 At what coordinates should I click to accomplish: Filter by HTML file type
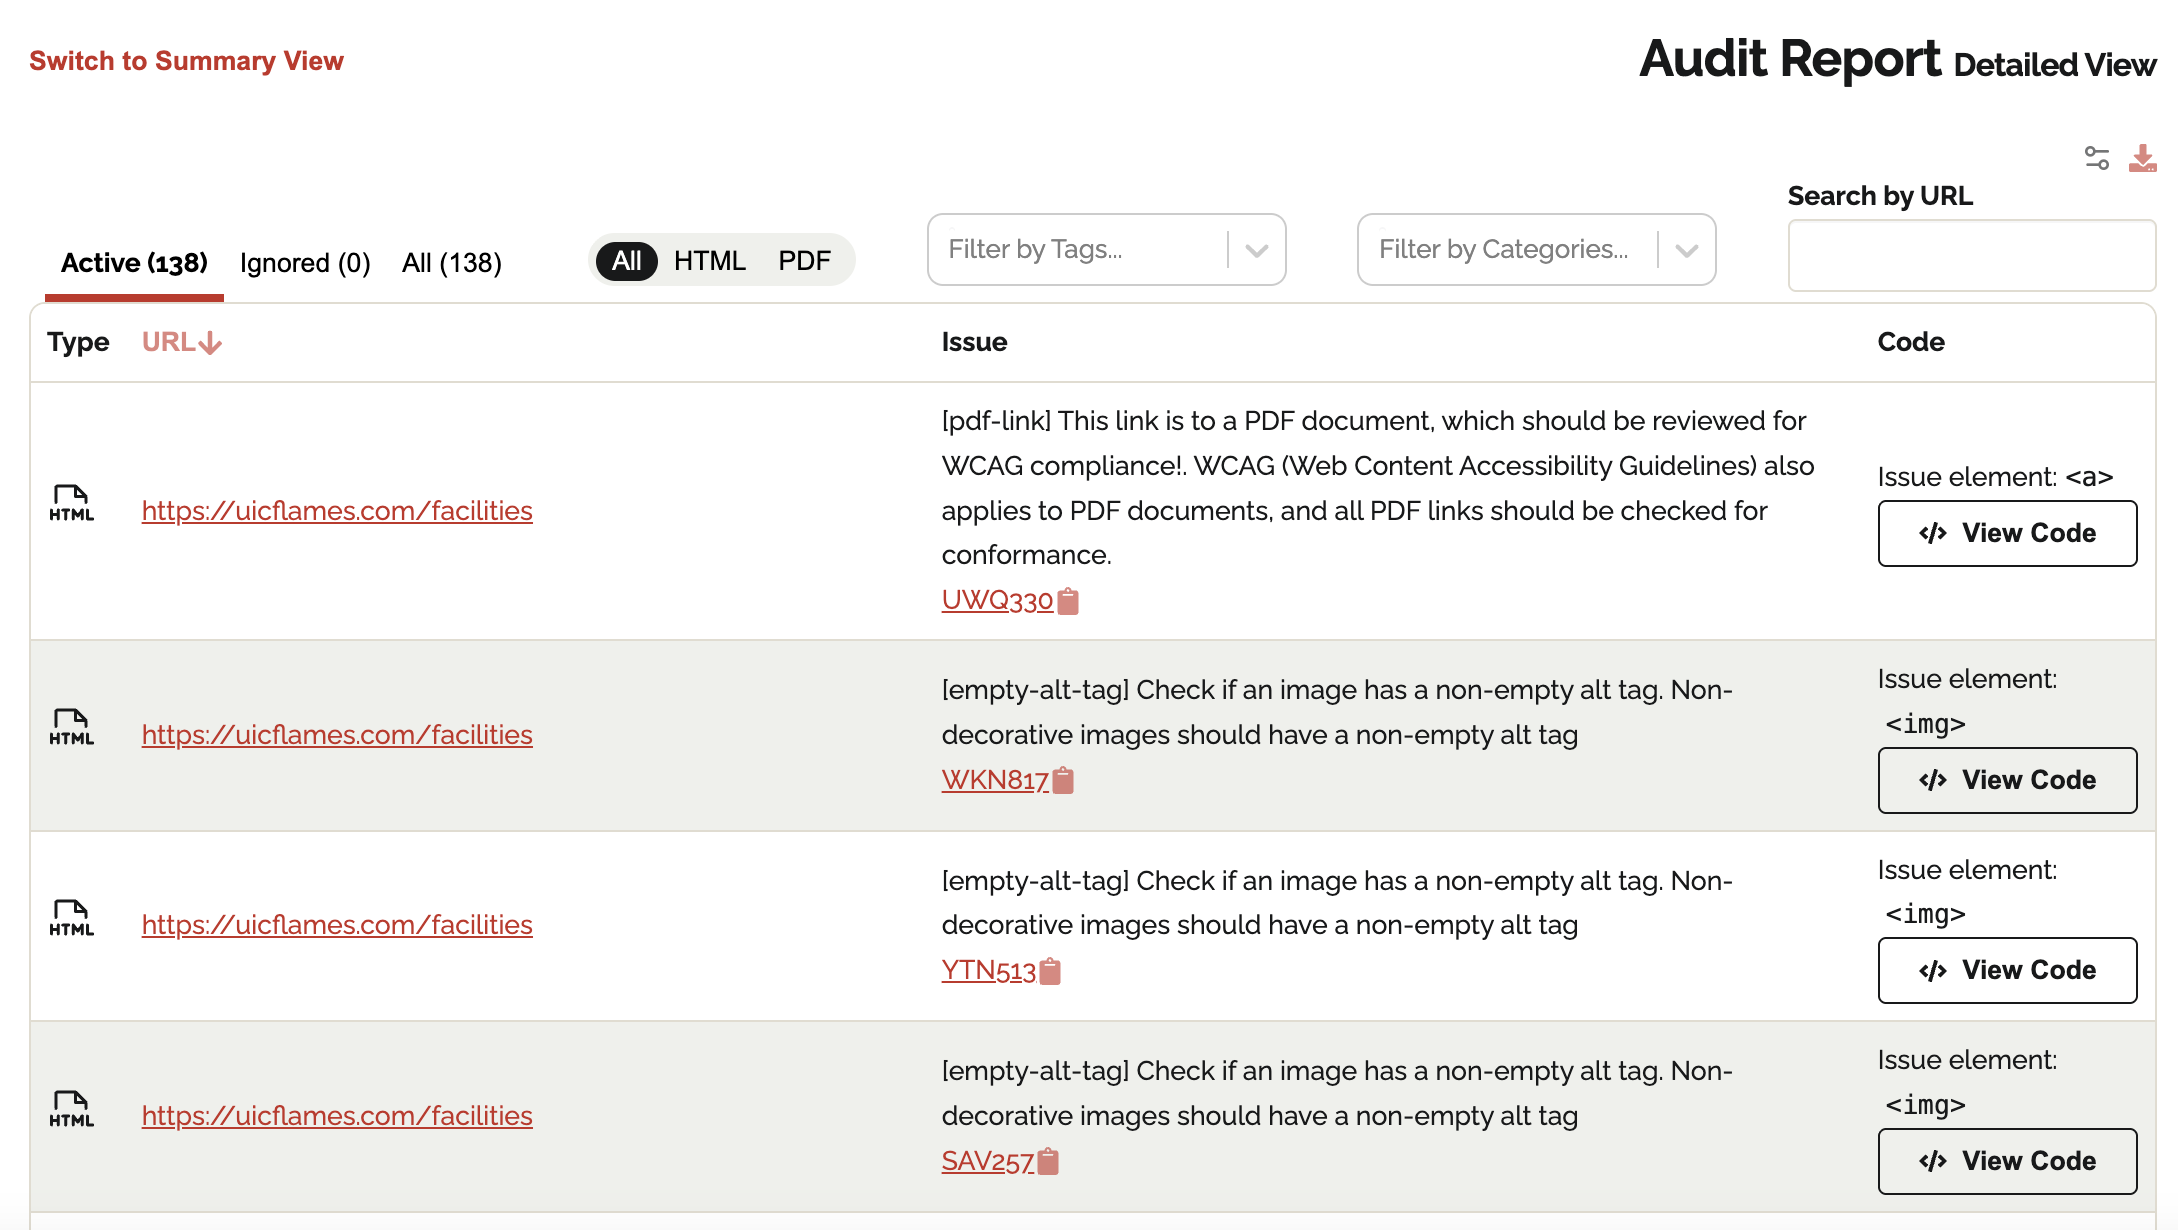pos(710,261)
